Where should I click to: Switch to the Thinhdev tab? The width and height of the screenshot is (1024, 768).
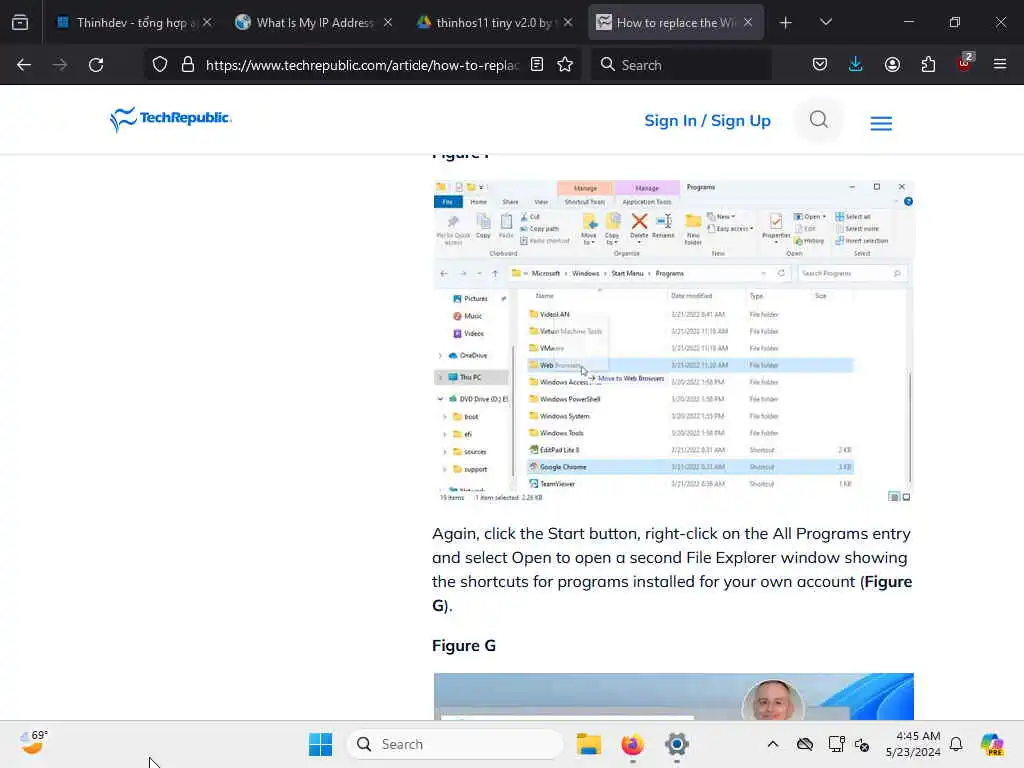click(x=134, y=23)
